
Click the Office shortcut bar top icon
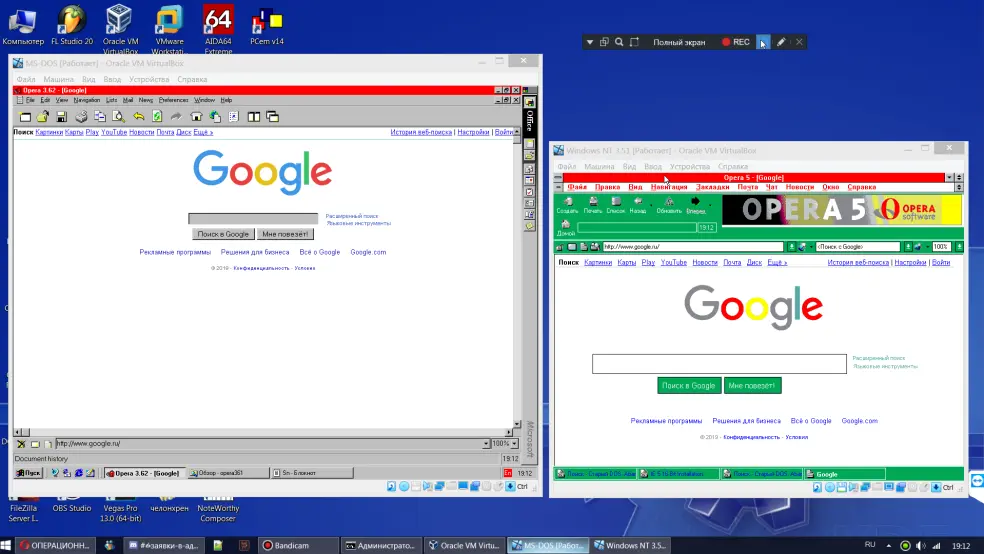530,102
